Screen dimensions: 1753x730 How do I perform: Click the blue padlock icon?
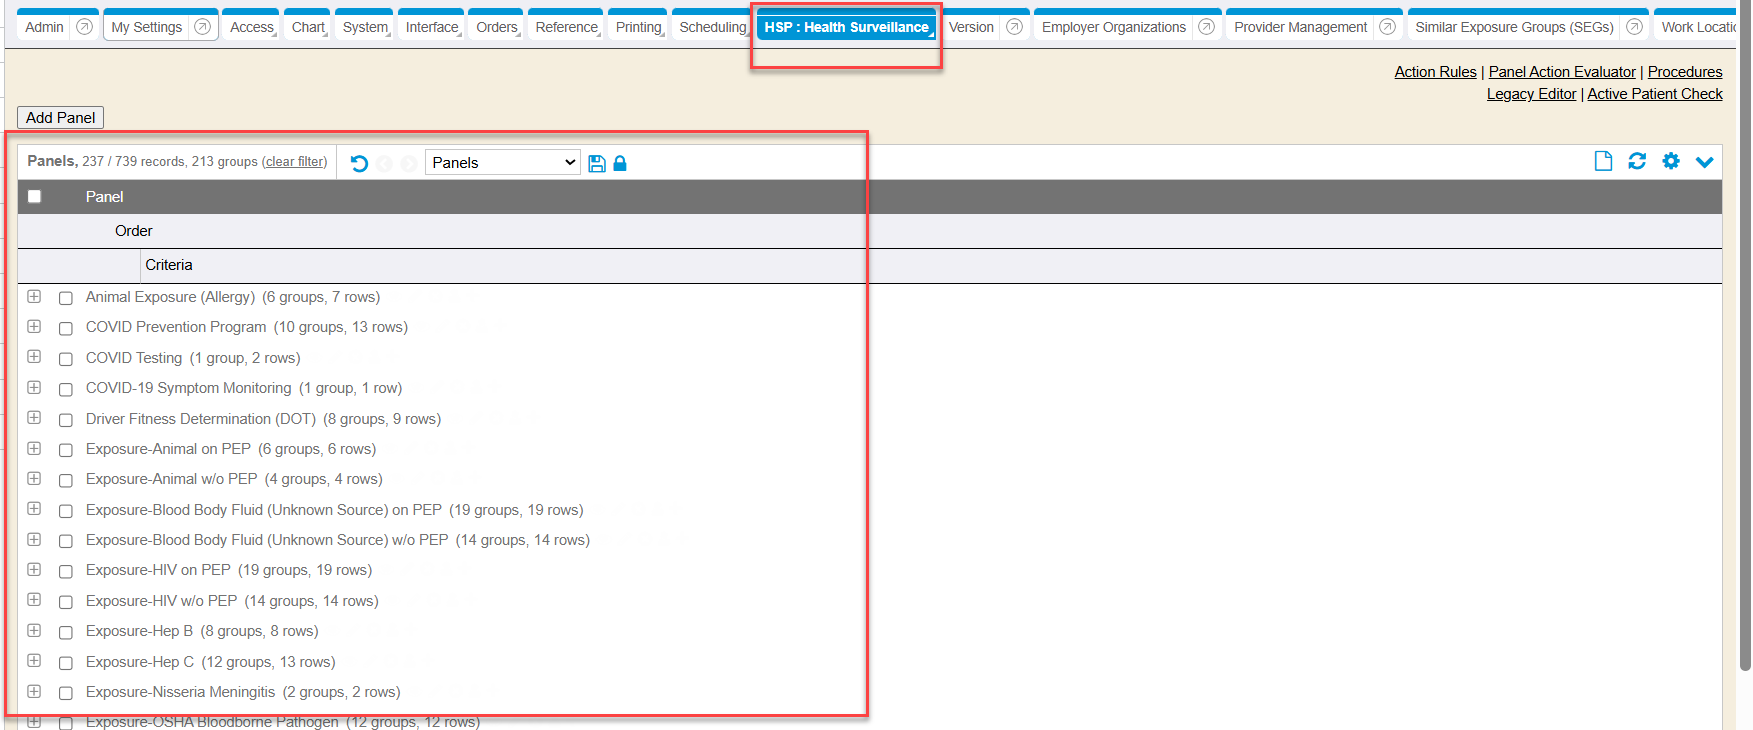[x=620, y=163]
